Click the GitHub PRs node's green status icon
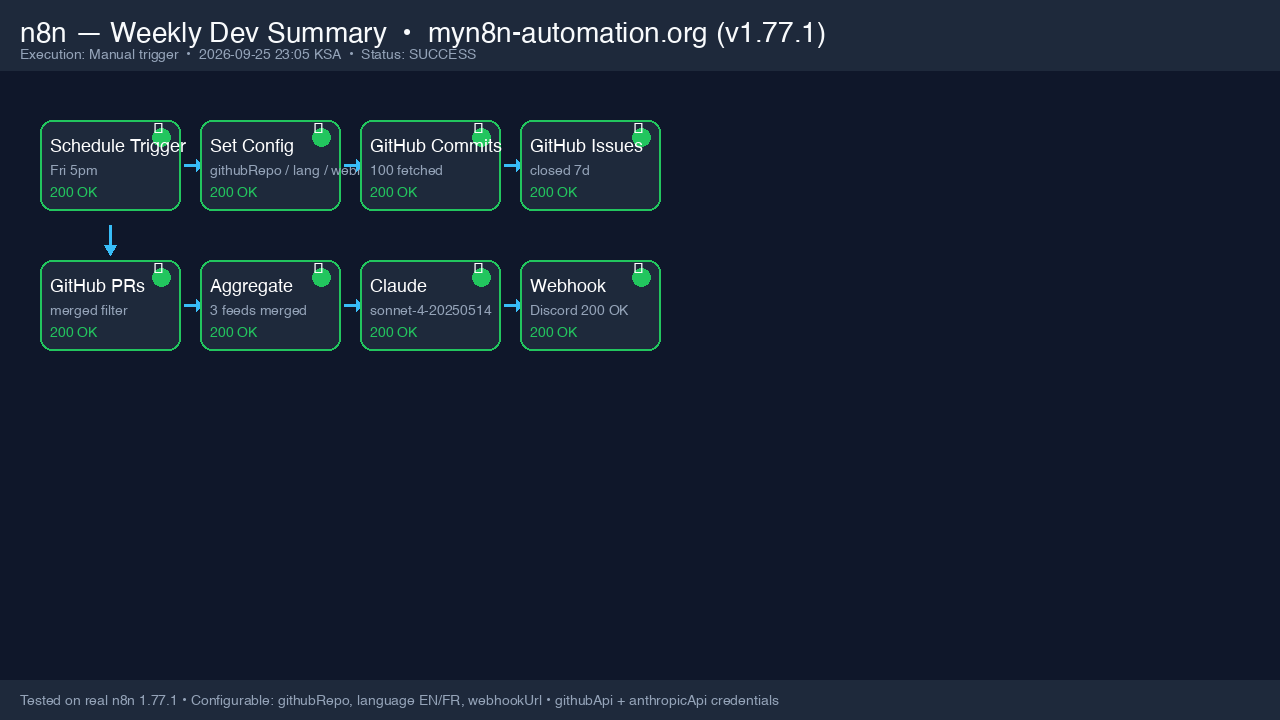 (161, 277)
